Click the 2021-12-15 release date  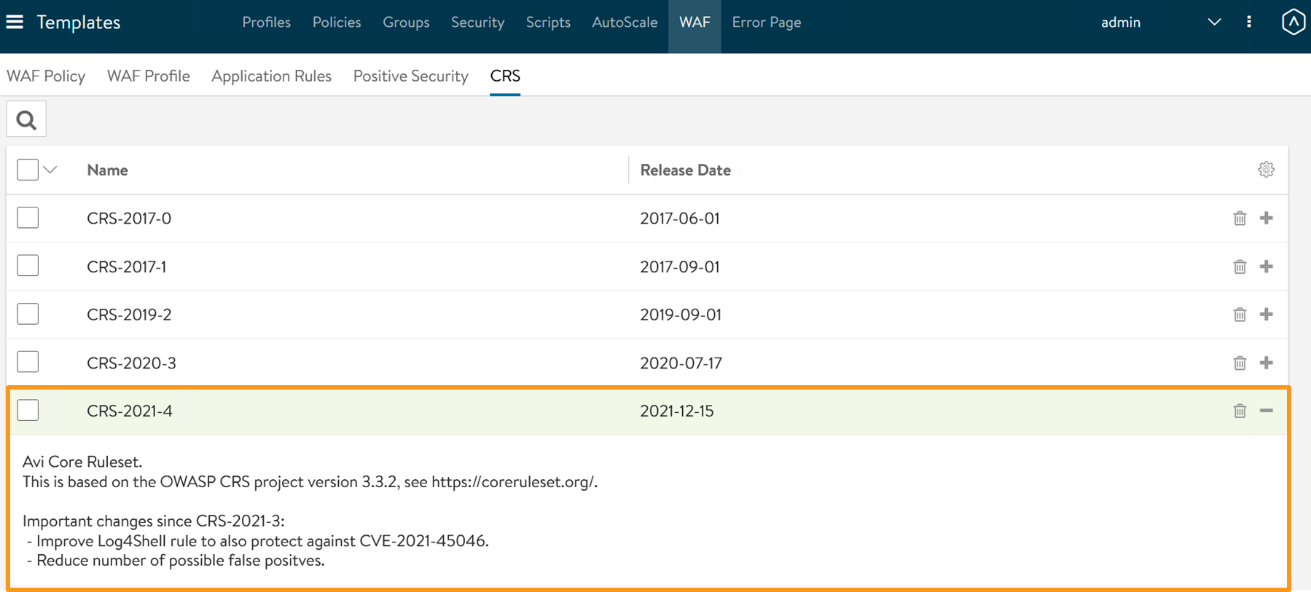tap(677, 410)
